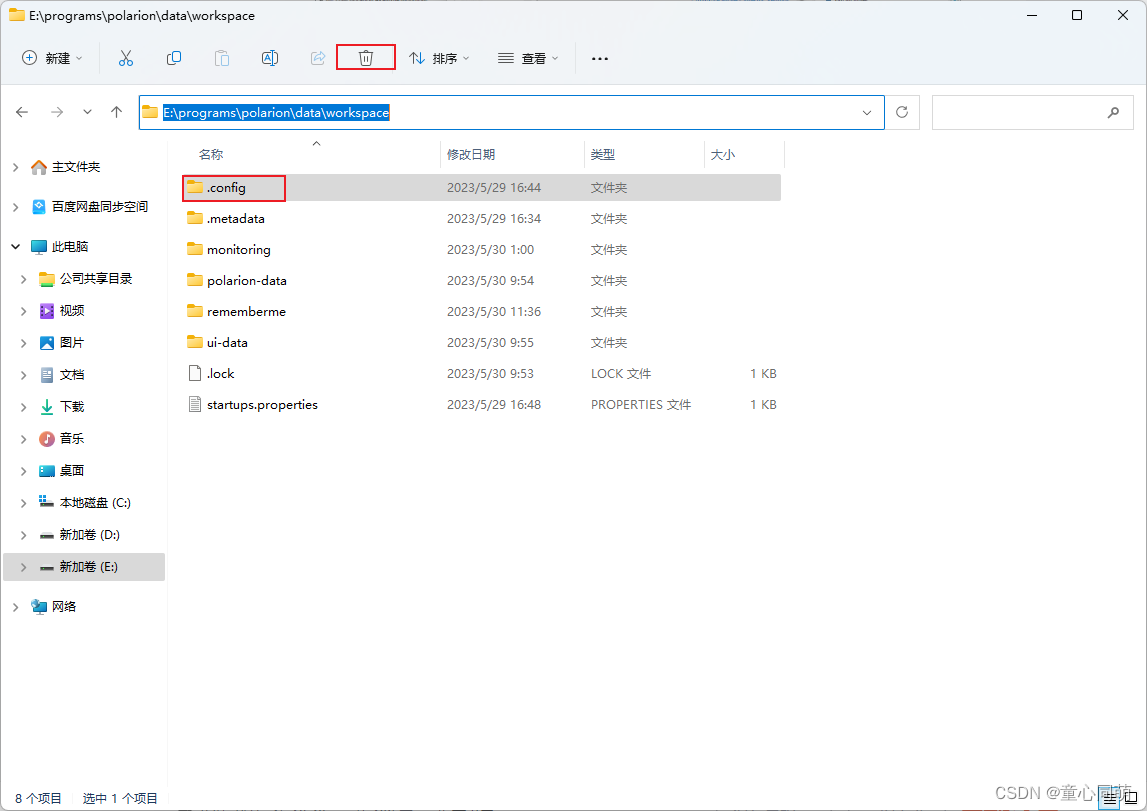Screen dimensions: 1147x811
Task: Expand the 公司共享目录 tree node
Action: coord(23,279)
